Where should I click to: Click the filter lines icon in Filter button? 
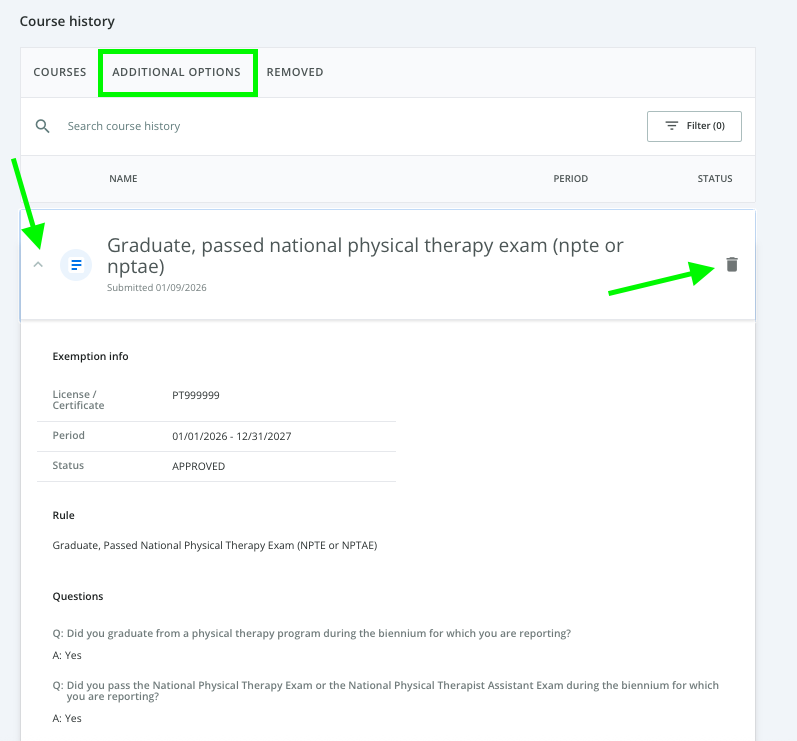(672, 126)
